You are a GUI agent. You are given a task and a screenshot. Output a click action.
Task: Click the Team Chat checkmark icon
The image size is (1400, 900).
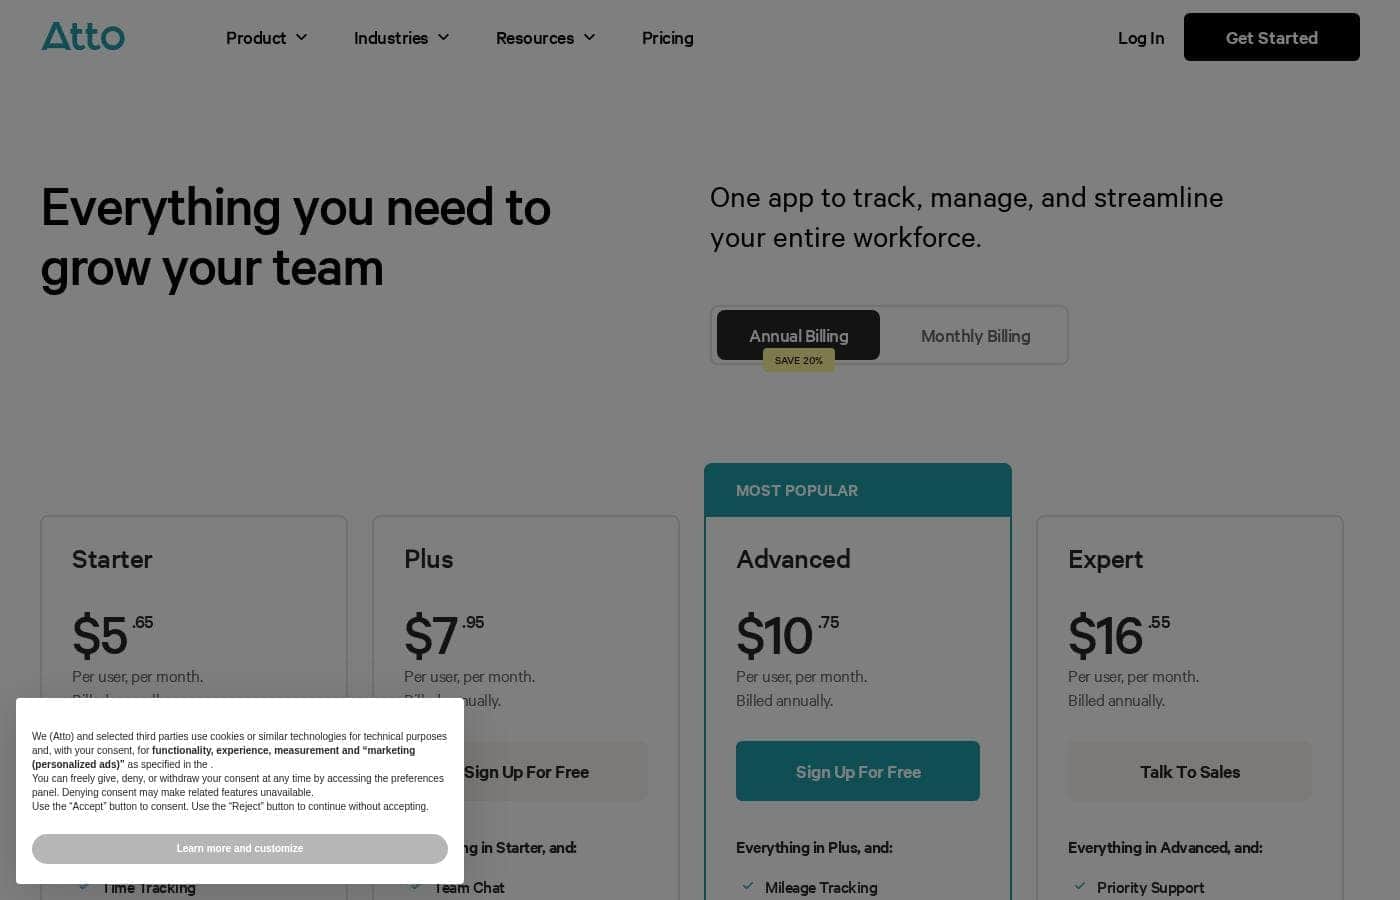tap(415, 886)
